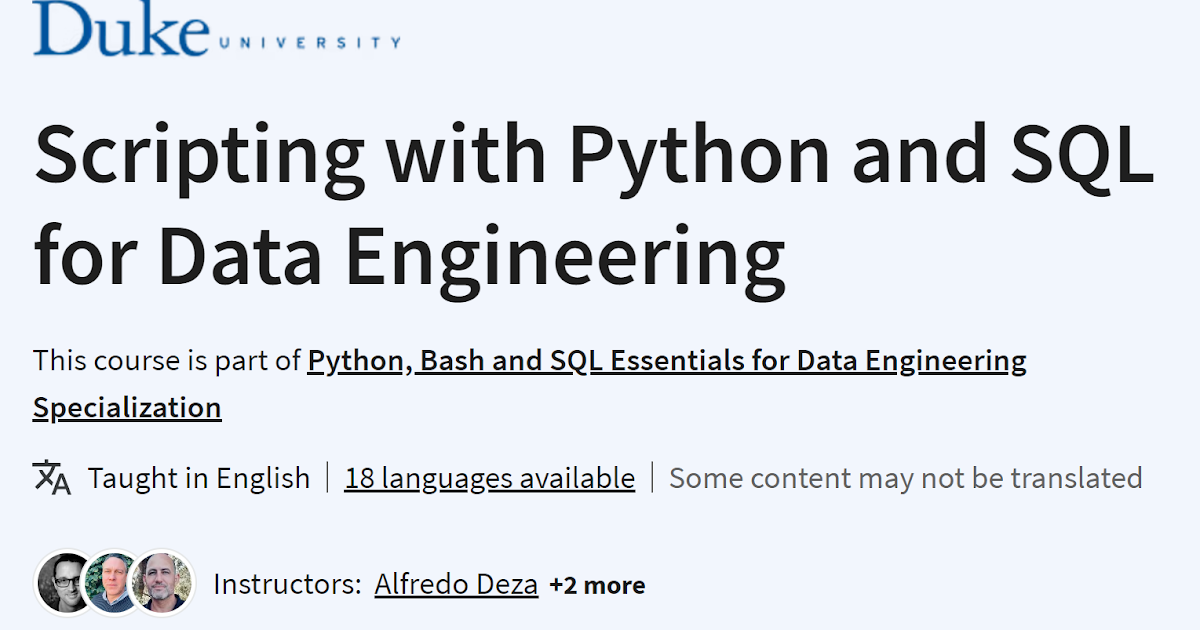Click the third instructor avatar
The image size is (1200, 630).
(163, 583)
